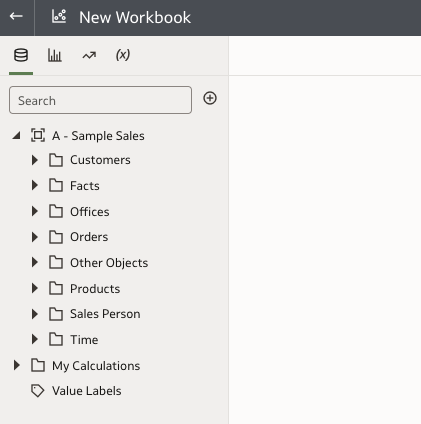421x424 pixels.
Task: Open the Analytics trend line tab
Action: [89, 55]
